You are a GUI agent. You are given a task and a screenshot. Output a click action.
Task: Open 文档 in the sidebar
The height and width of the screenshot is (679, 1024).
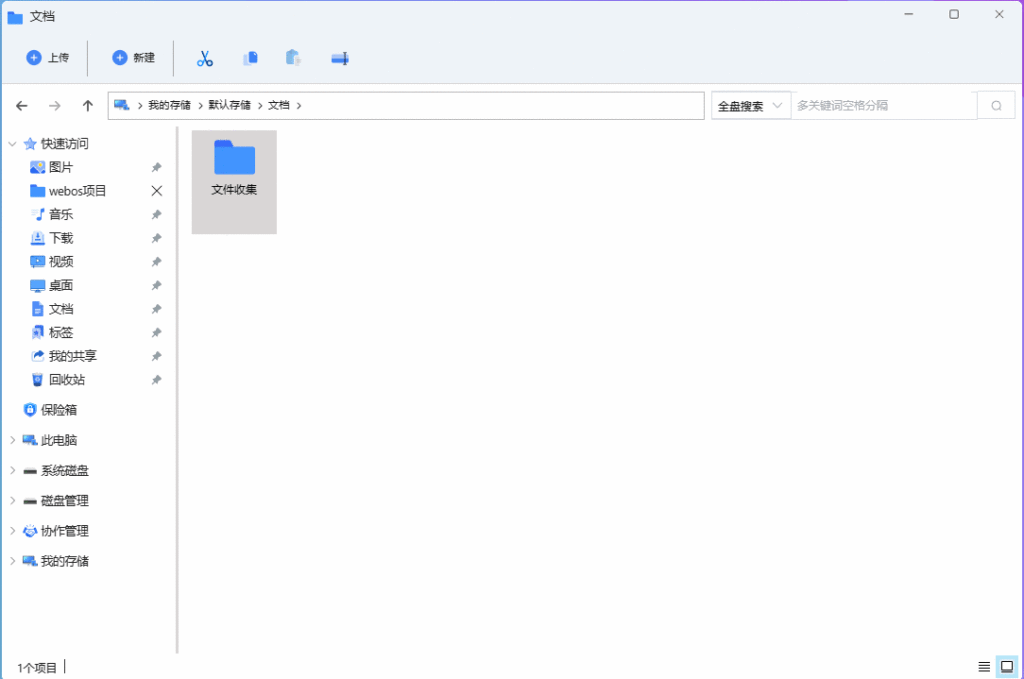(61, 309)
